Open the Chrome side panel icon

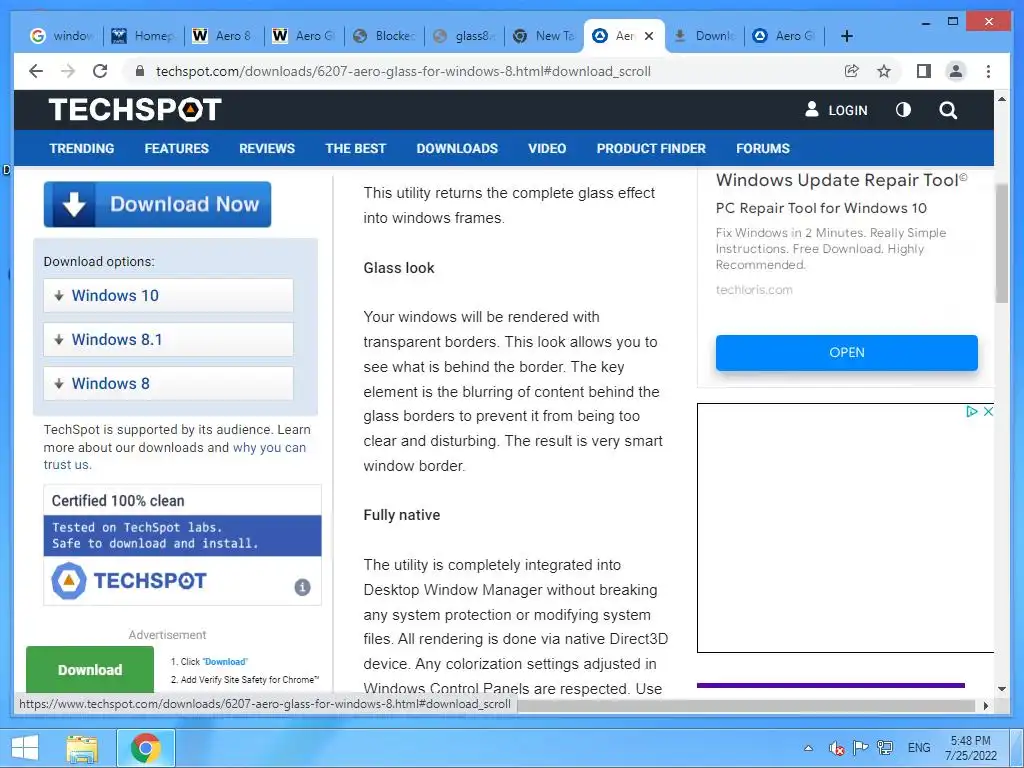(923, 71)
